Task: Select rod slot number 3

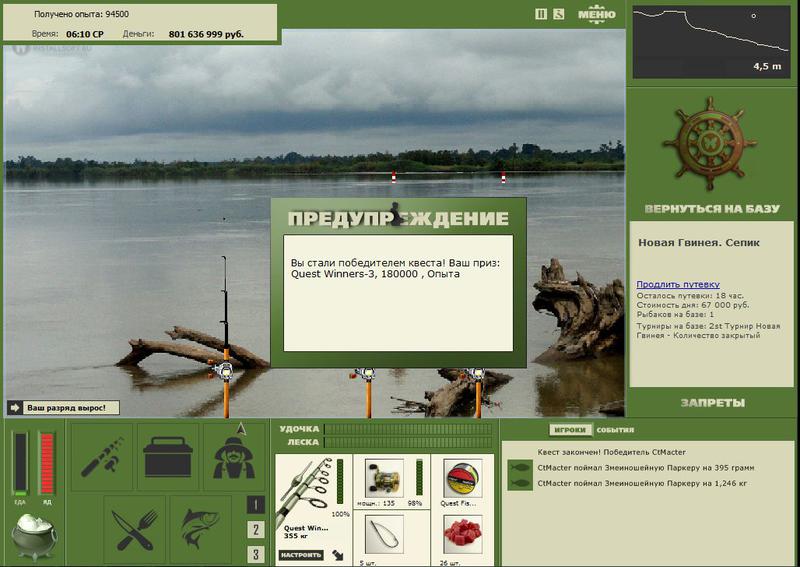Action: coord(256,554)
